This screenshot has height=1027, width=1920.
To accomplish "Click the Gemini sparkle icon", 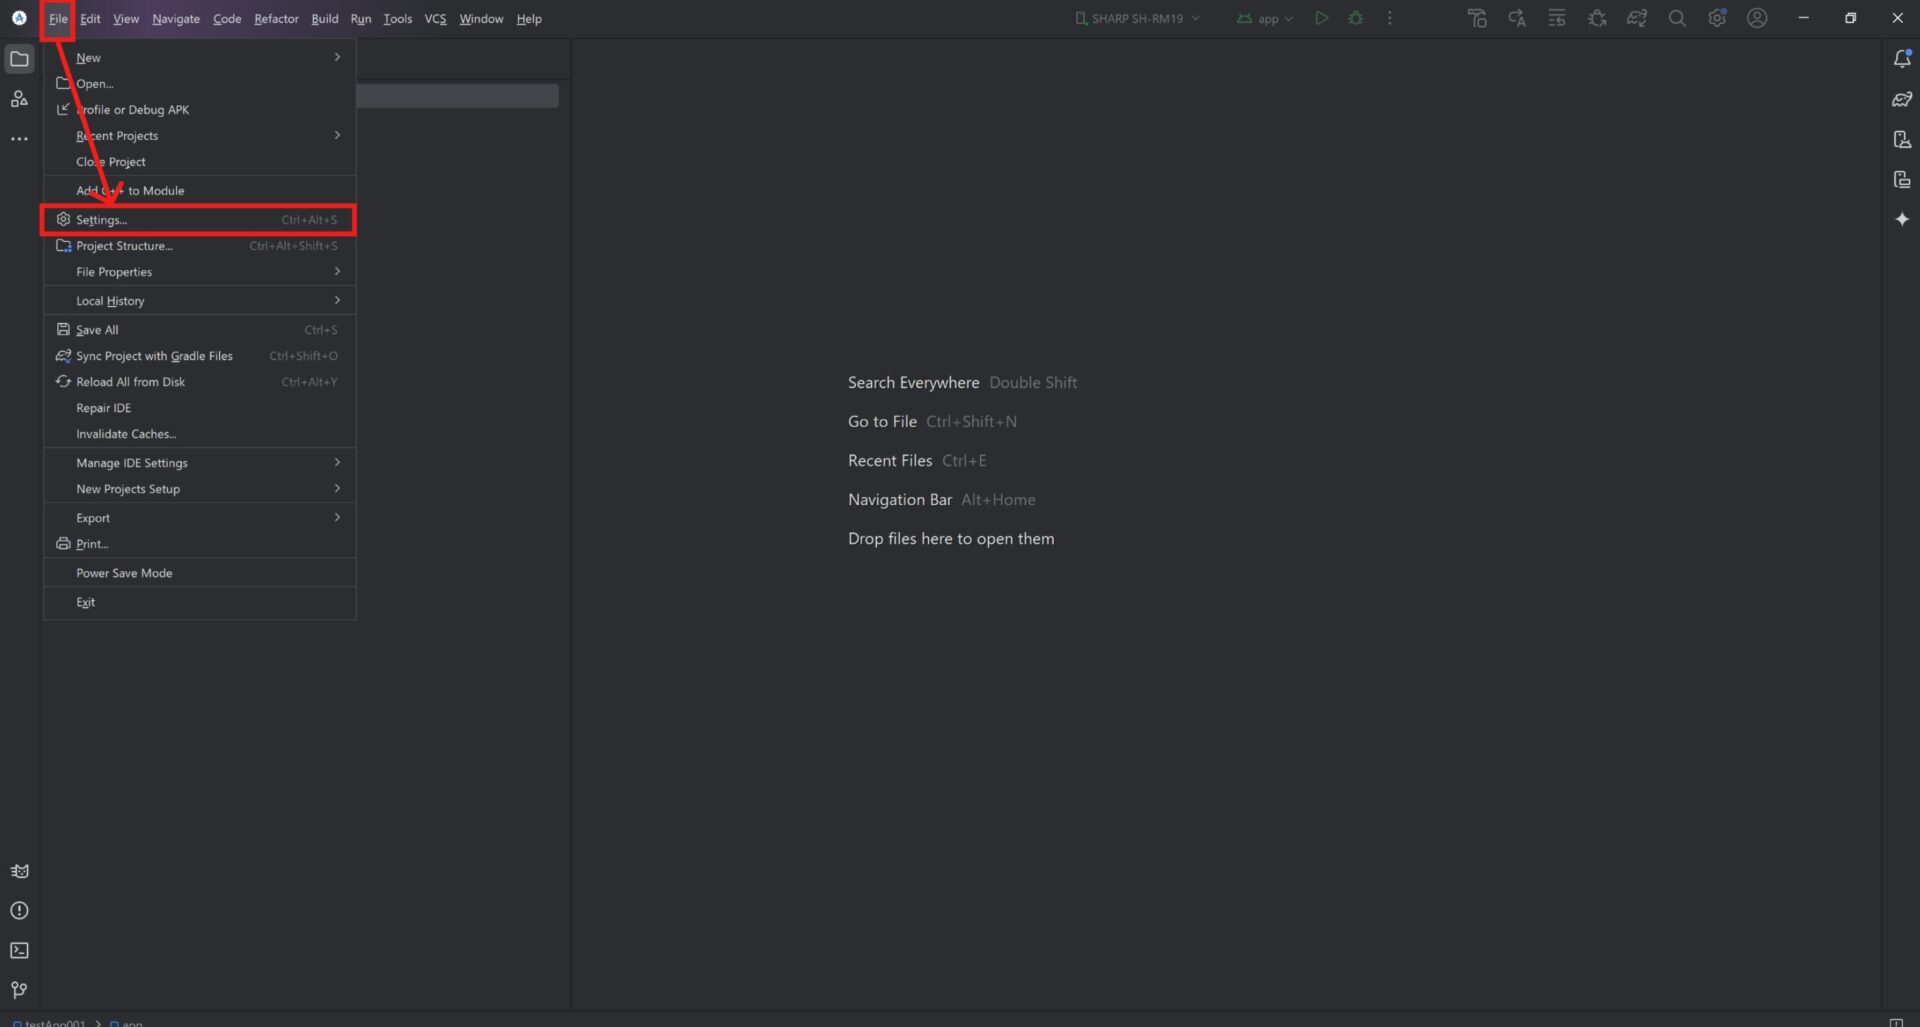I will point(1901,219).
